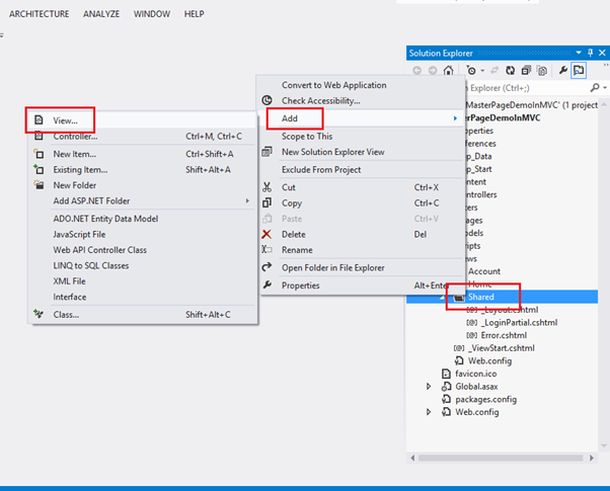Viewport: 610px width, 491px height.
Task: Click the Rename icon in context menu
Action: (267, 249)
